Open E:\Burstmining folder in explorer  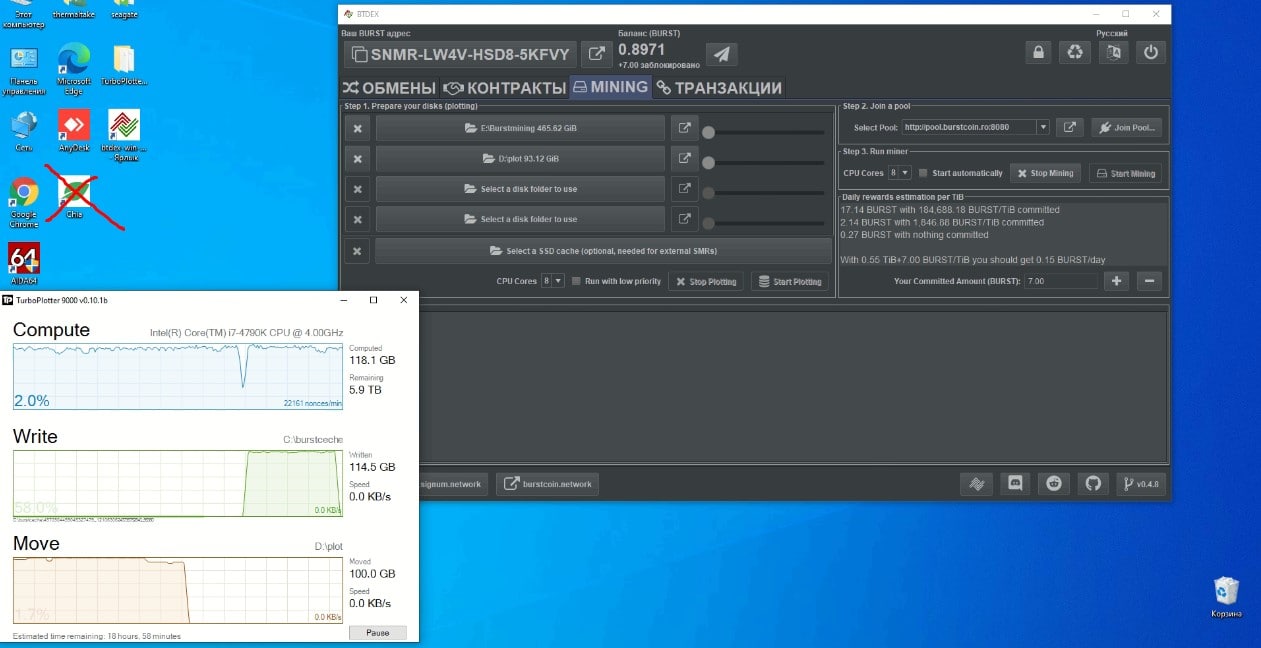pos(683,128)
